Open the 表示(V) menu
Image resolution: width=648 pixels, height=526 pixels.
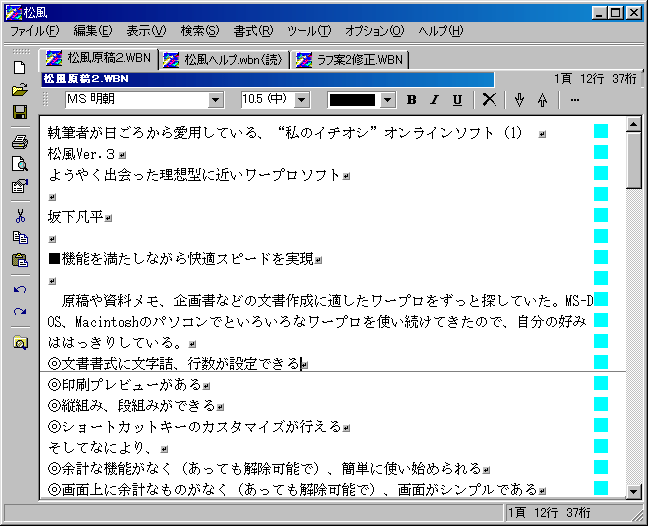[x=146, y=31]
